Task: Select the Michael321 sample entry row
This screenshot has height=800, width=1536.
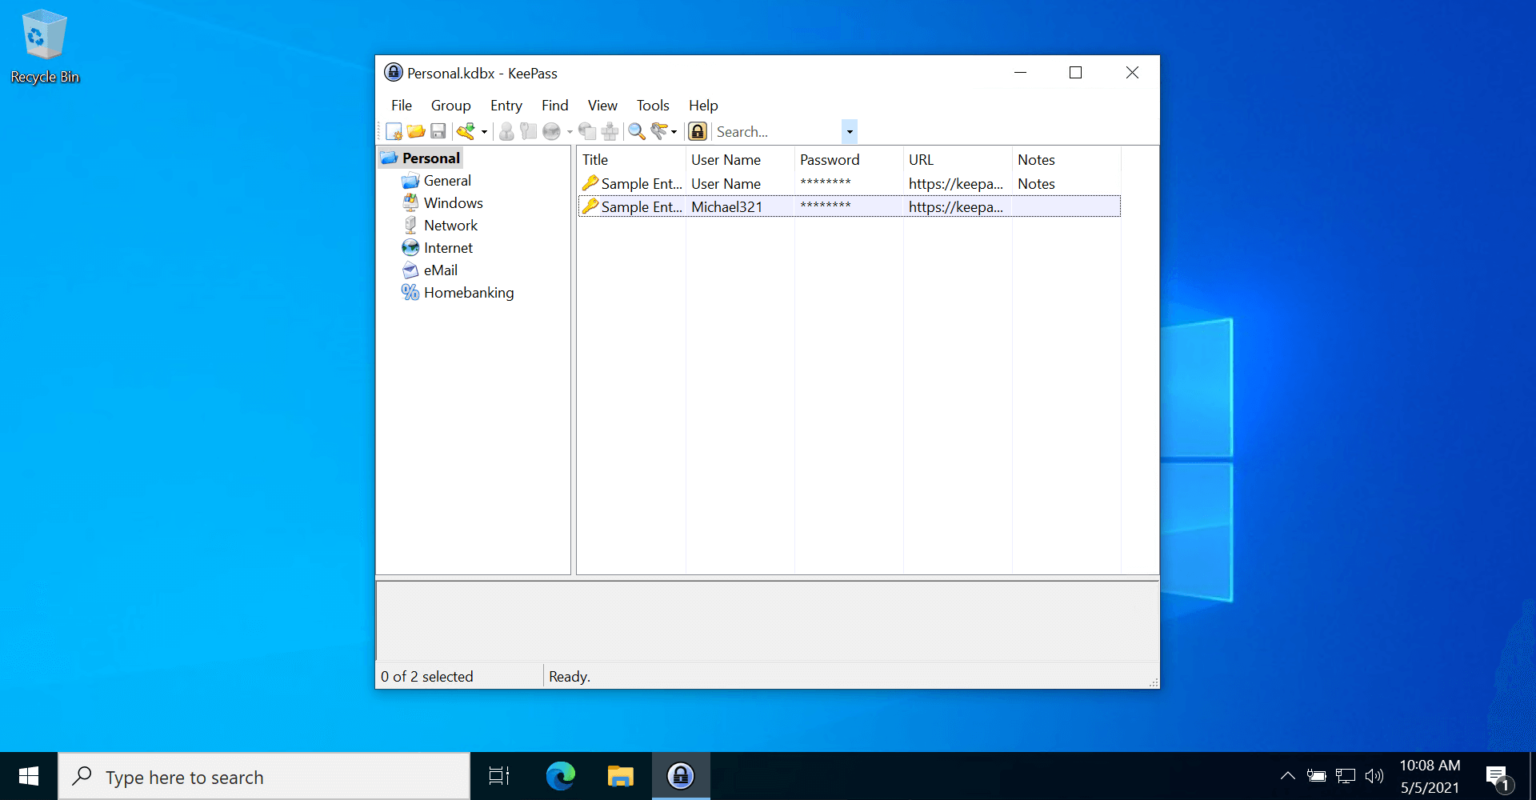Action: [740, 207]
